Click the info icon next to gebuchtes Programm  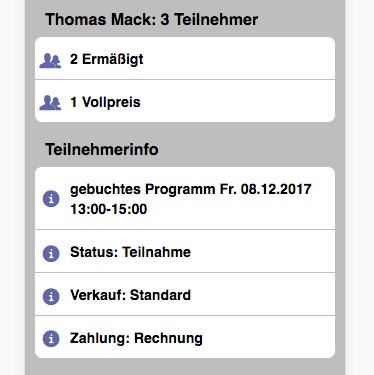pyautogui.click(x=51, y=199)
